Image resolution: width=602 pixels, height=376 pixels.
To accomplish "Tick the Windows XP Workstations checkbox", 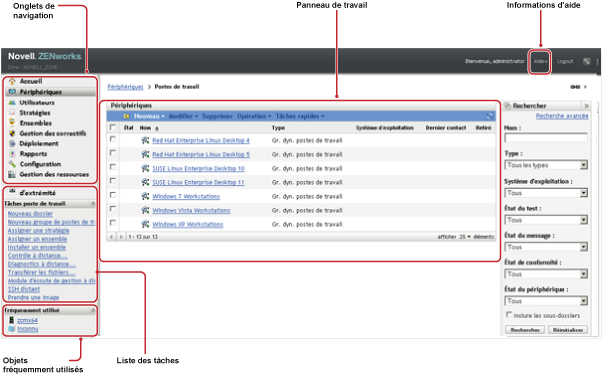I will pos(112,223).
